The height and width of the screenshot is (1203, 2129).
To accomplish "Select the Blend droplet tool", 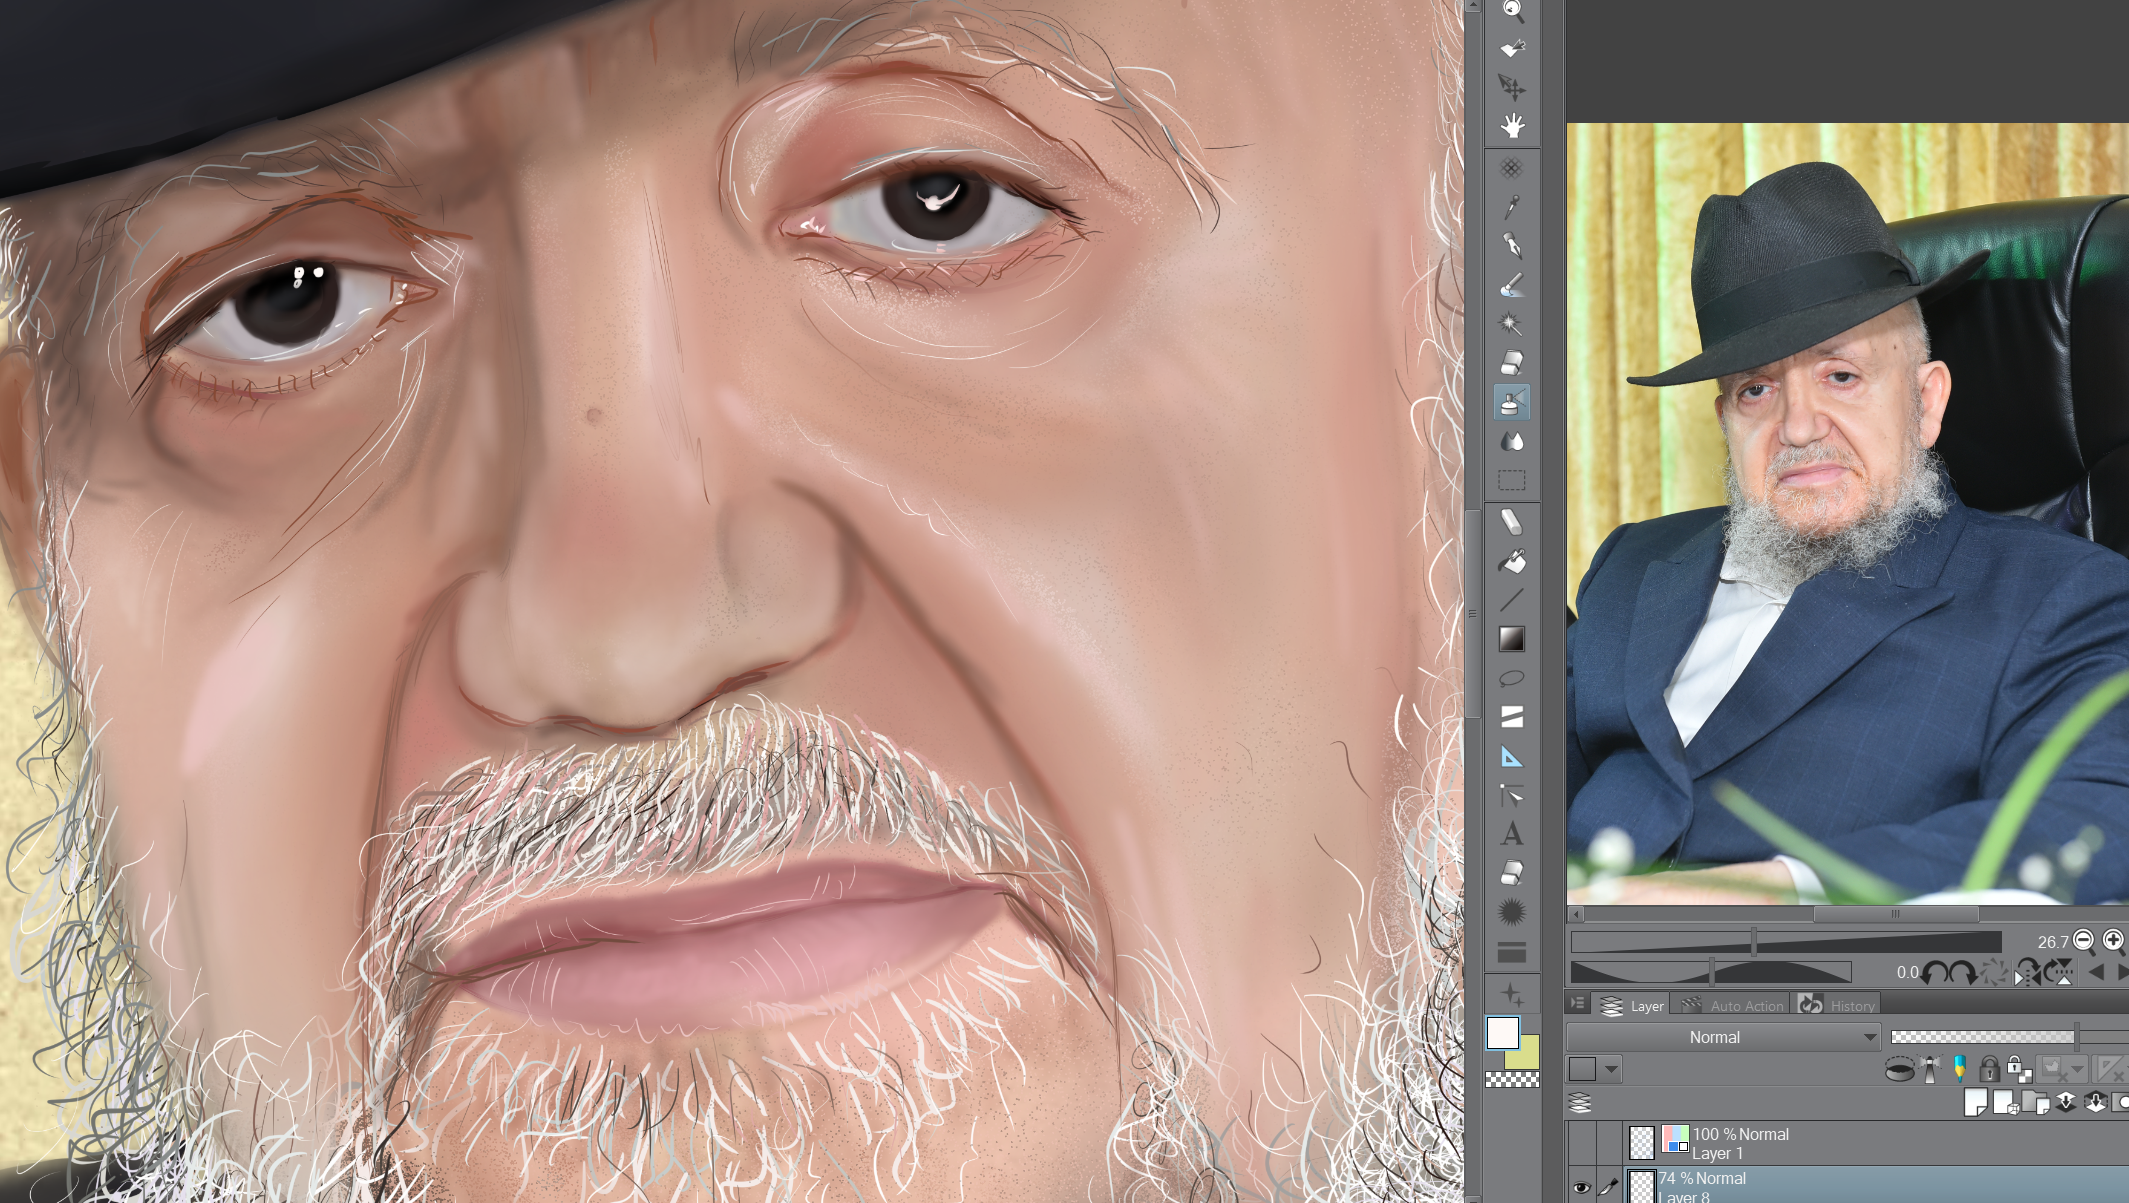I will (x=1512, y=442).
